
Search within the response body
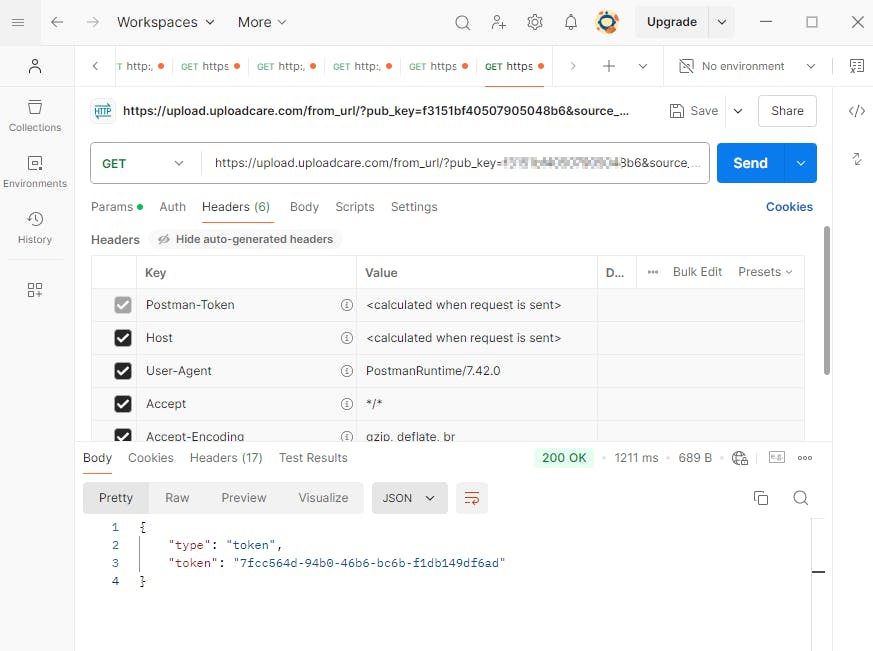(801, 498)
